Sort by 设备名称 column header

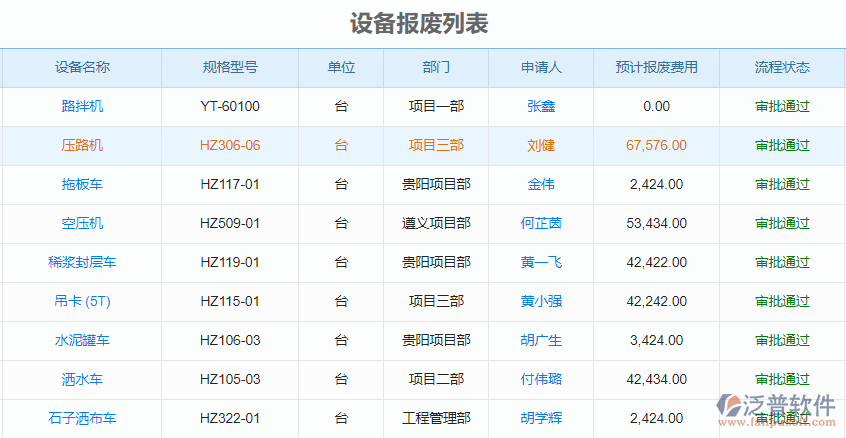[82, 68]
